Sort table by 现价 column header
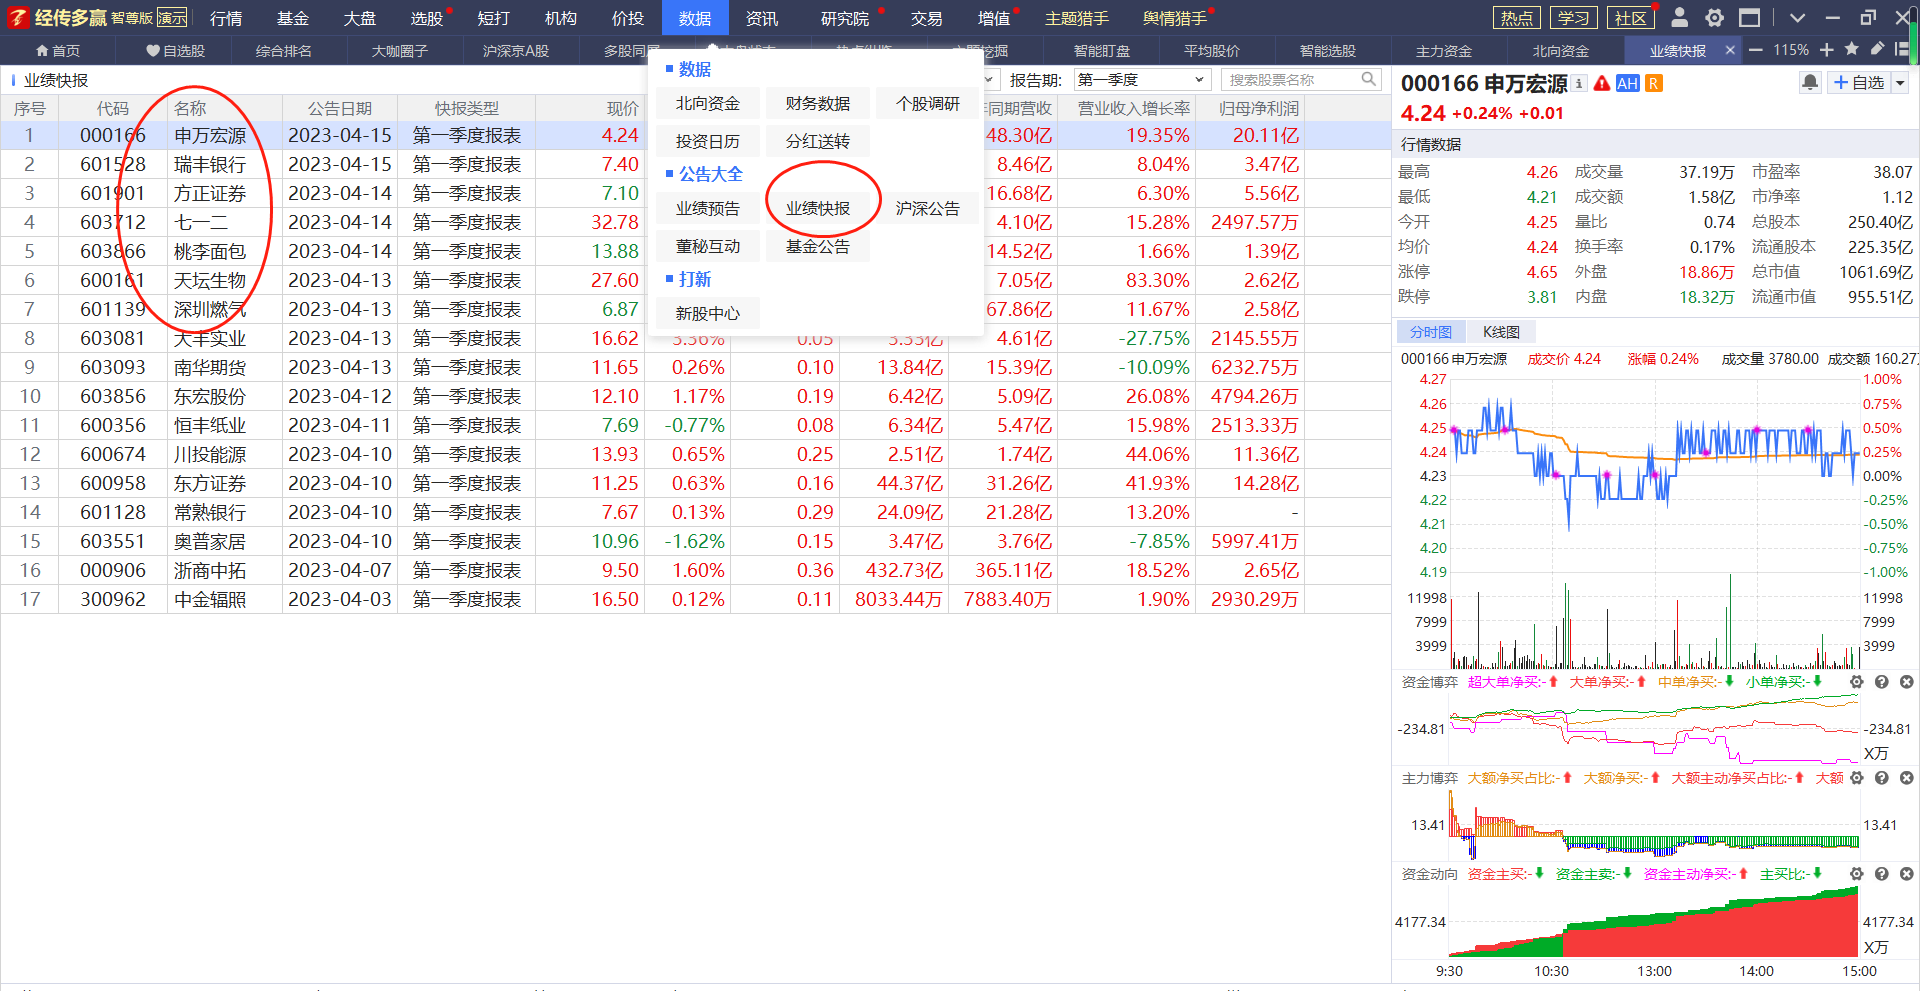Image resolution: width=1920 pixels, height=991 pixels. pos(591,108)
